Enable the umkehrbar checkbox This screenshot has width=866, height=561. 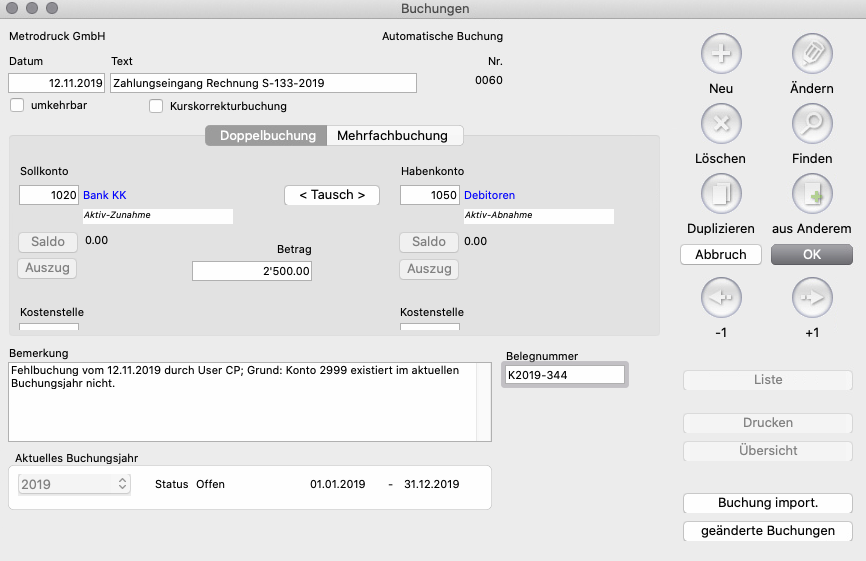(17, 105)
